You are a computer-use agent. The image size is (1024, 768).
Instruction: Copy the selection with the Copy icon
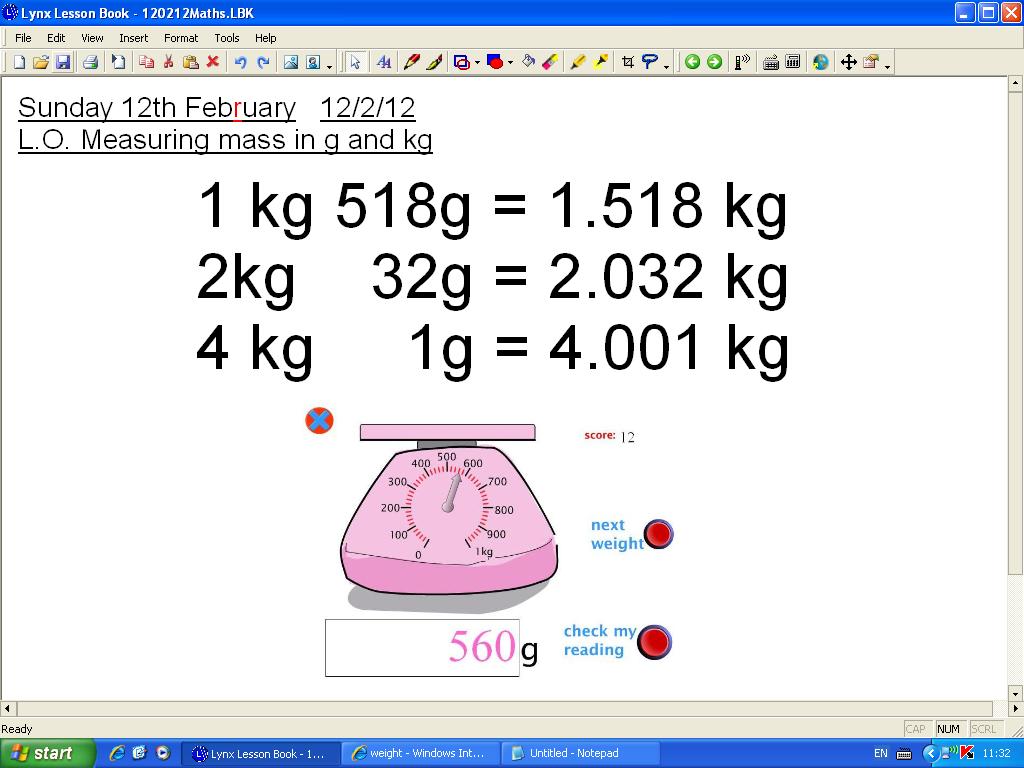(146, 62)
